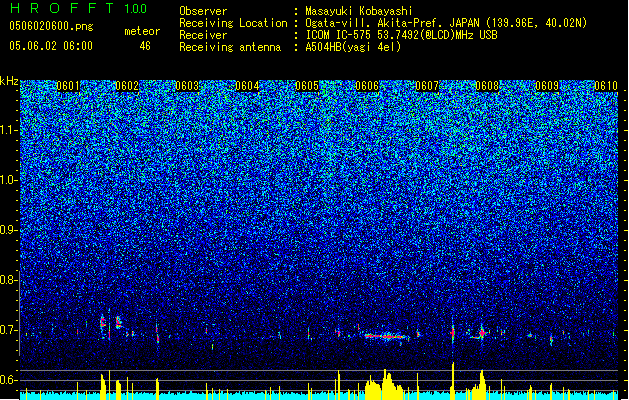Click the 0605 time marker
This screenshot has height=400, width=629.
[x=307, y=86]
